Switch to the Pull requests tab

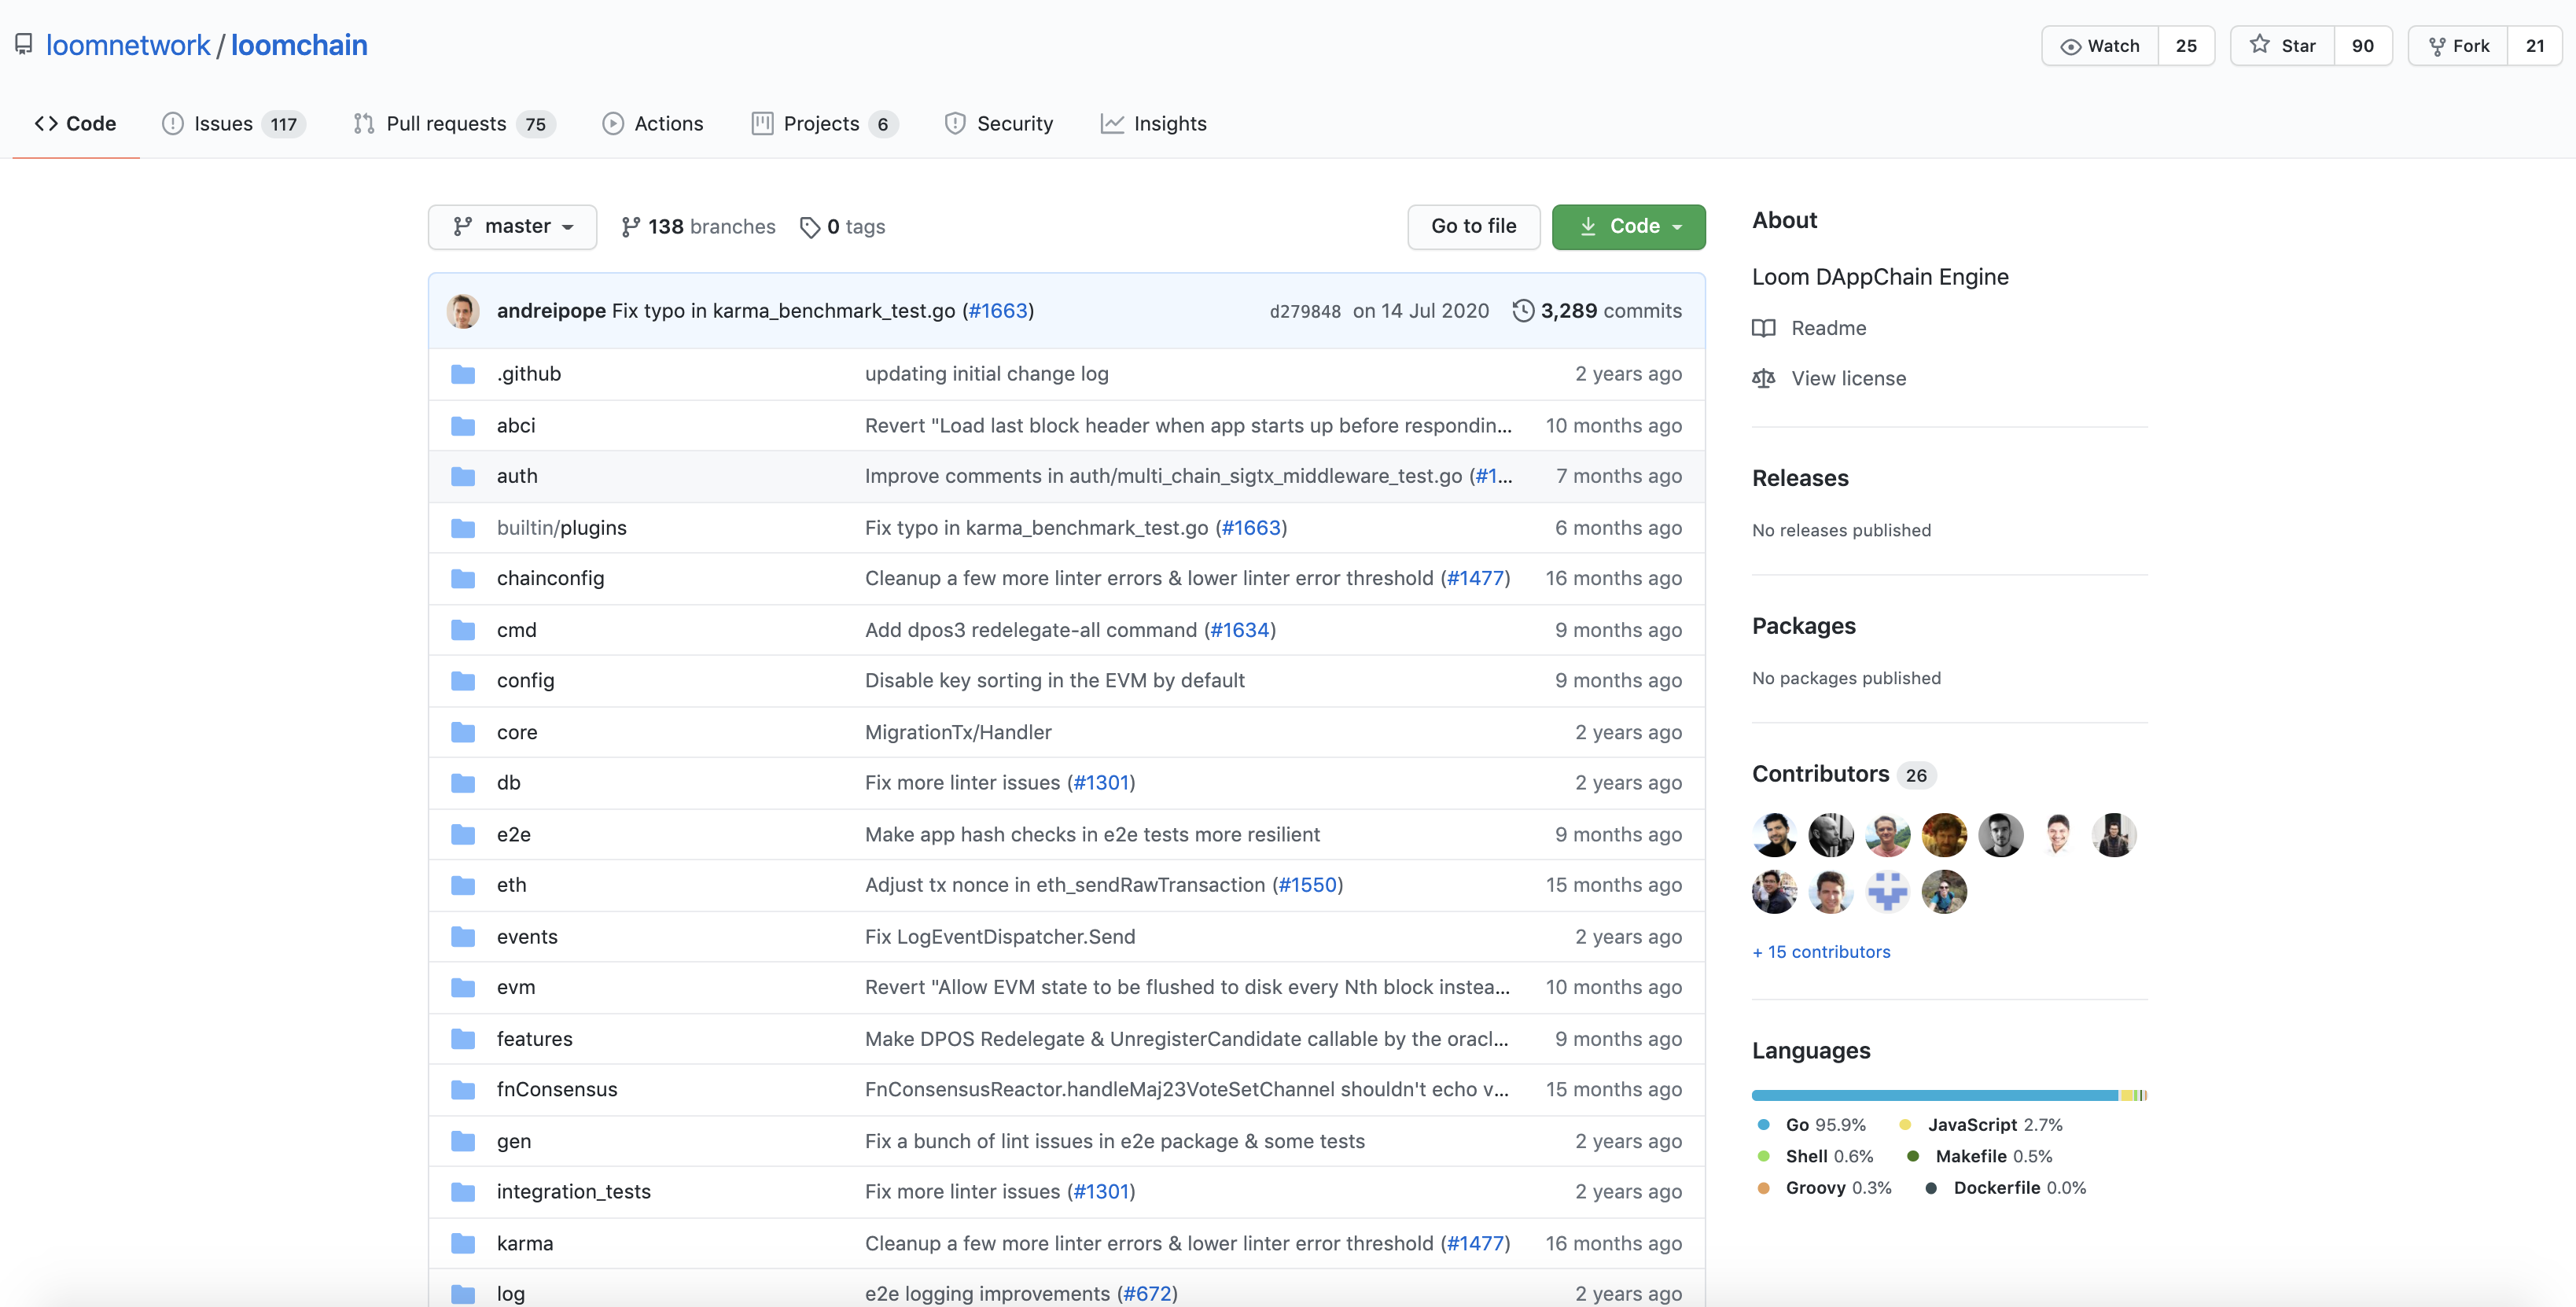coord(445,124)
